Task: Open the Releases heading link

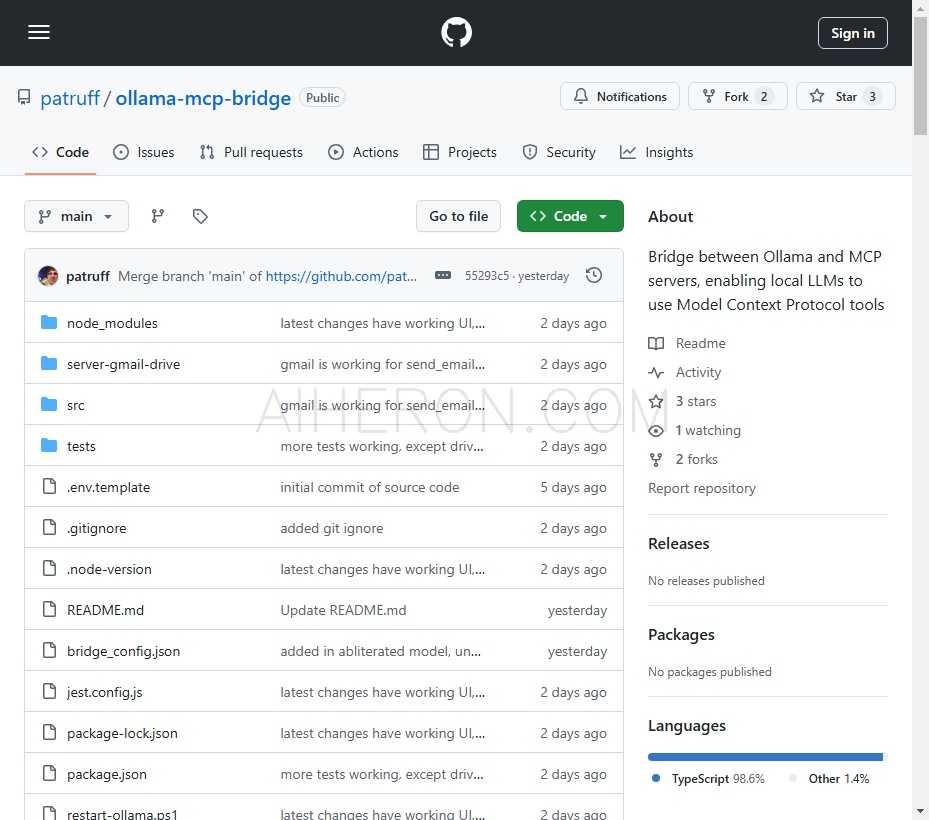Action: (x=678, y=543)
